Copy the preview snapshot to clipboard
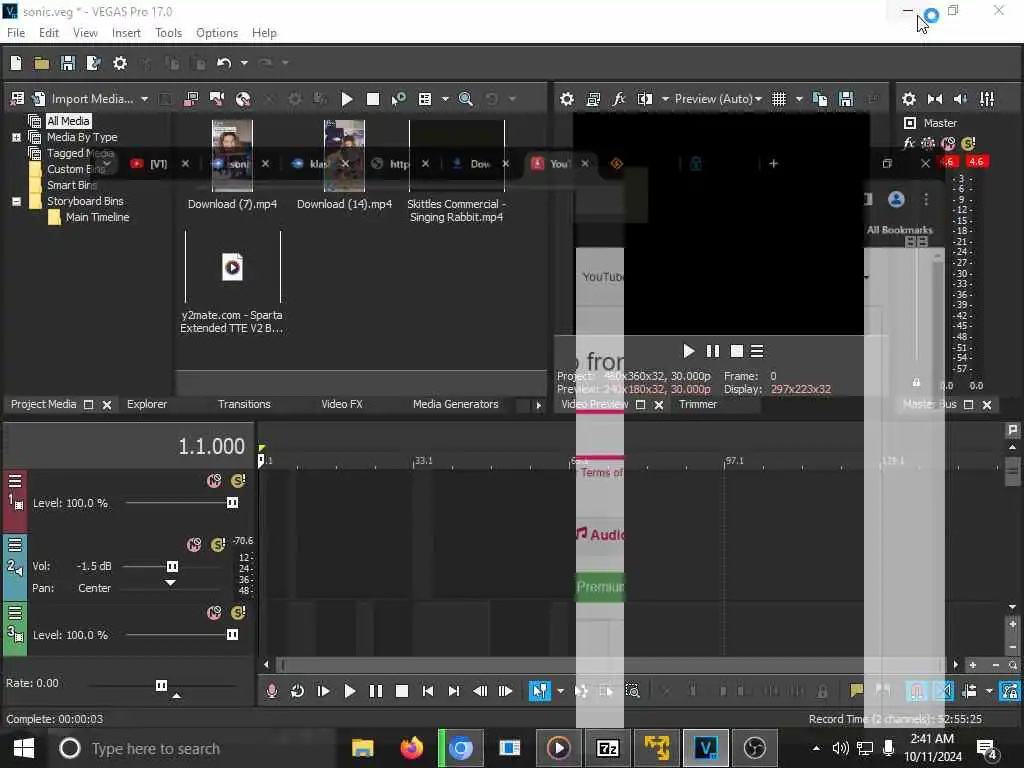The width and height of the screenshot is (1024, 768). pos(820,99)
